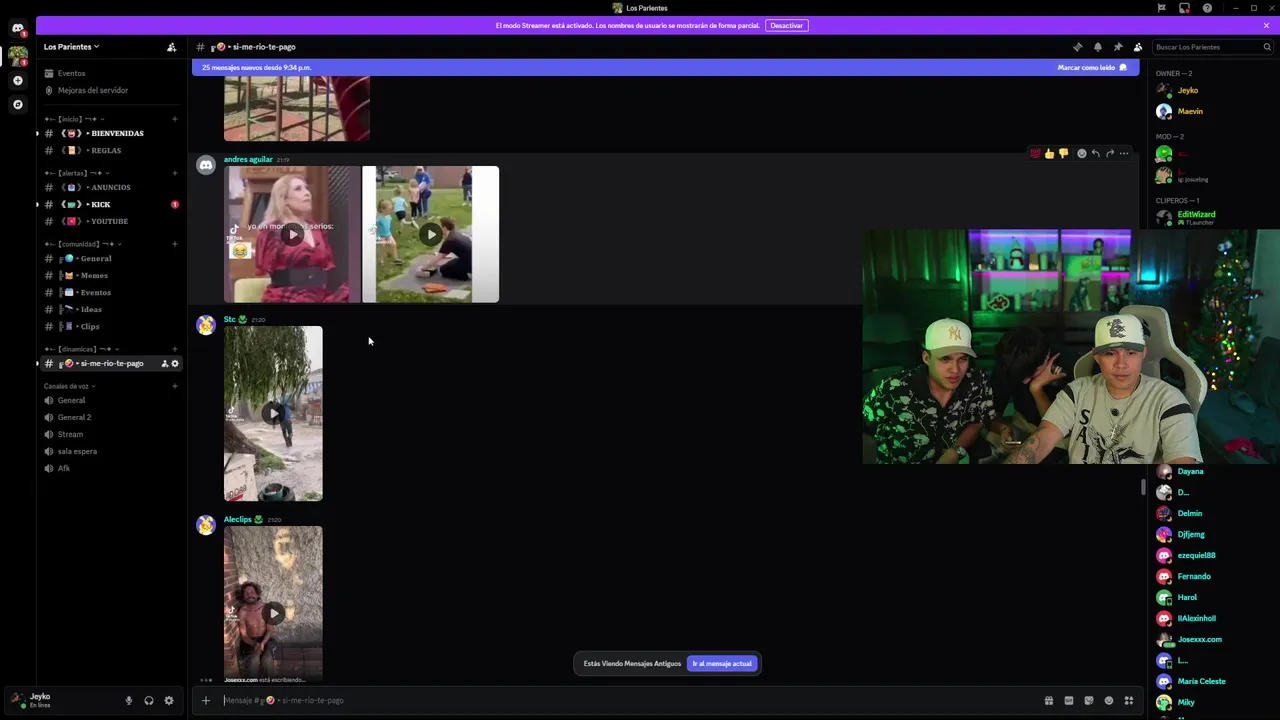The height and width of the screenshot is (720, 1280).
Task: Open more options on andres aguilar's message
Action: point(1124,153)
